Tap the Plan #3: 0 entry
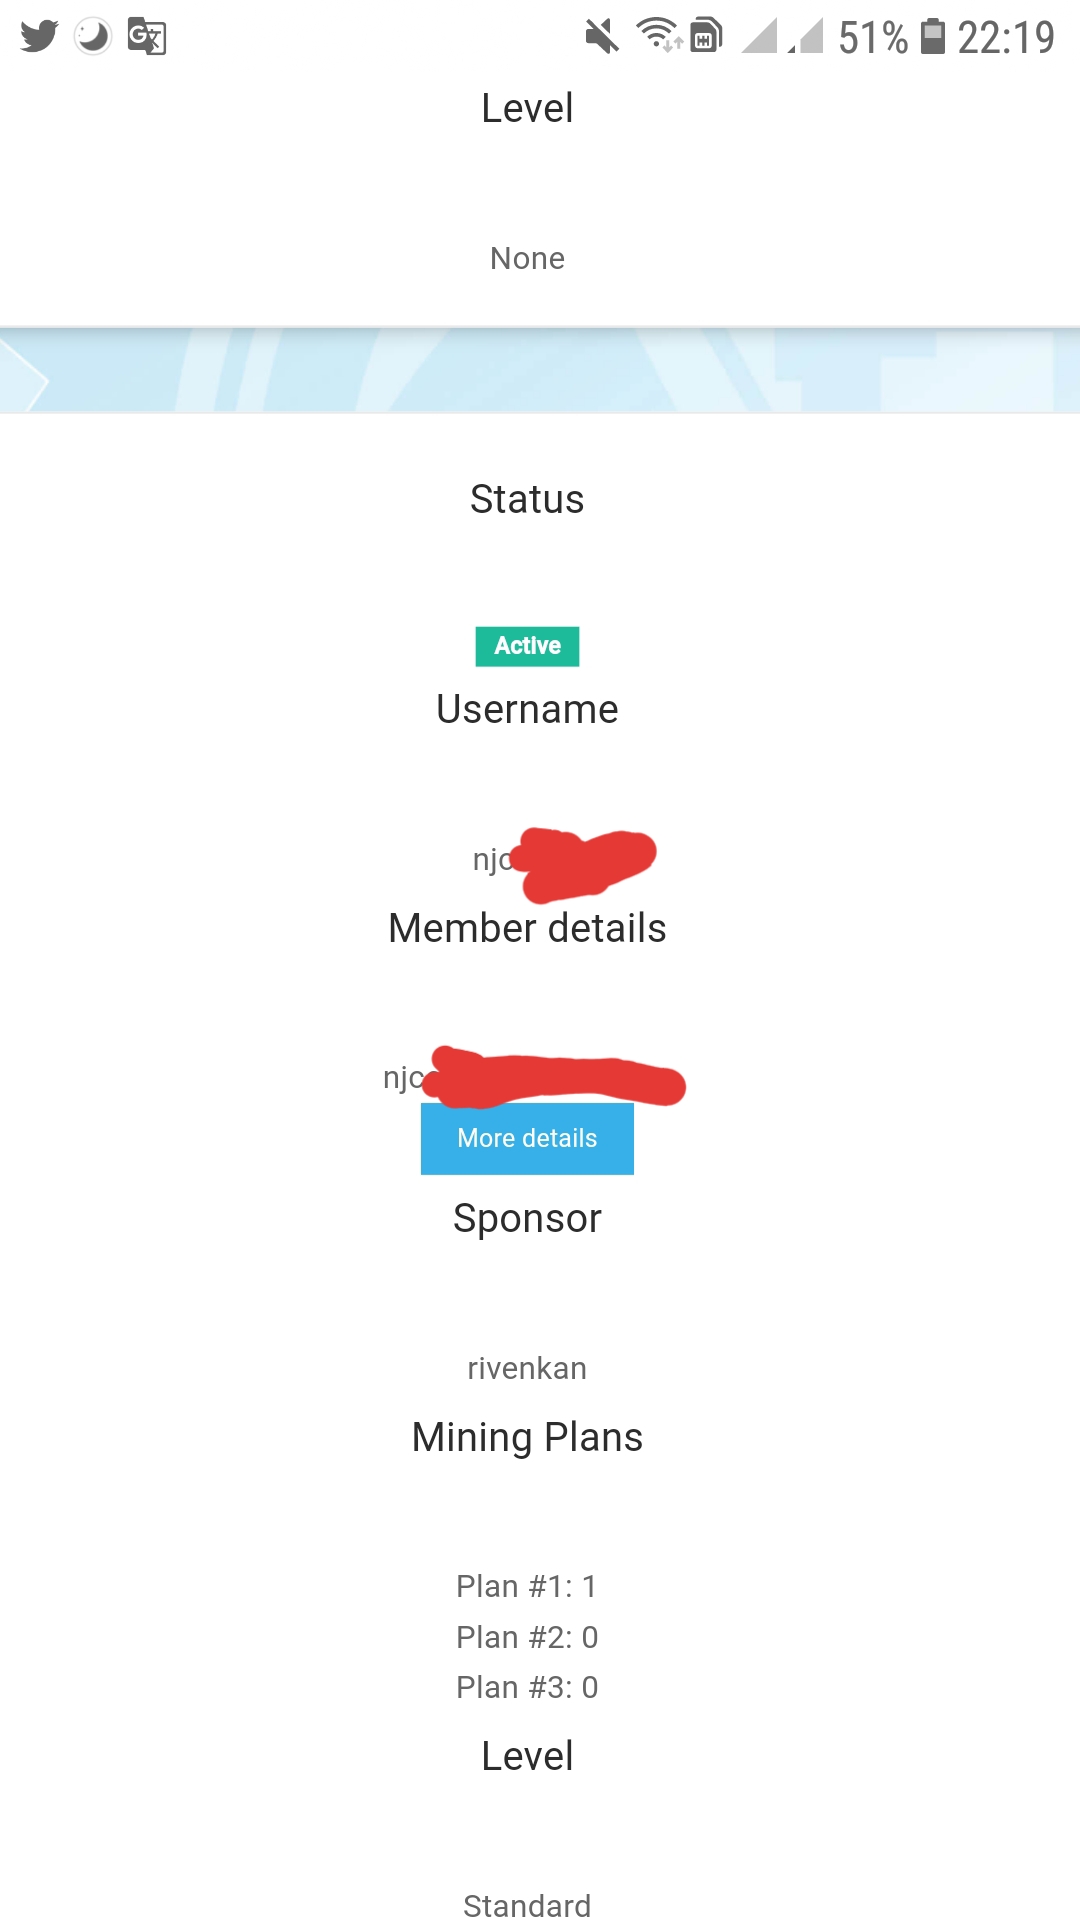The height and width of the screenshot is (1920, 1080). click(x=527, y=1687)
